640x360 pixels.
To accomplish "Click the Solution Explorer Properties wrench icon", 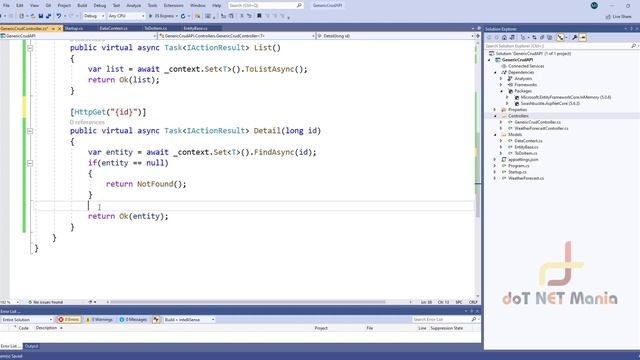I will click(x=575, y=38).
